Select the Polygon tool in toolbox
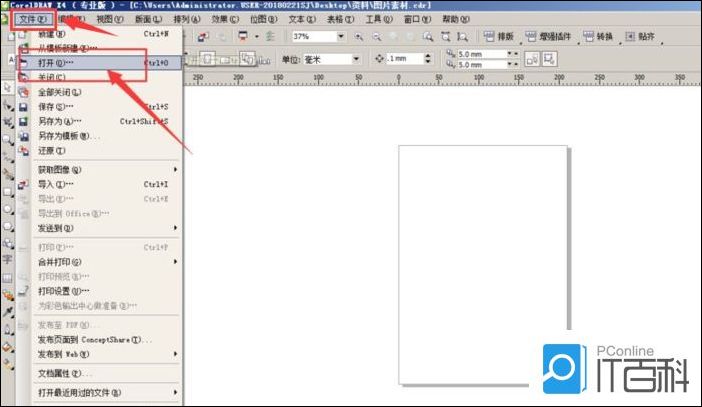The height and width of the screenshot is (407, 702). [x=8, y=227]
